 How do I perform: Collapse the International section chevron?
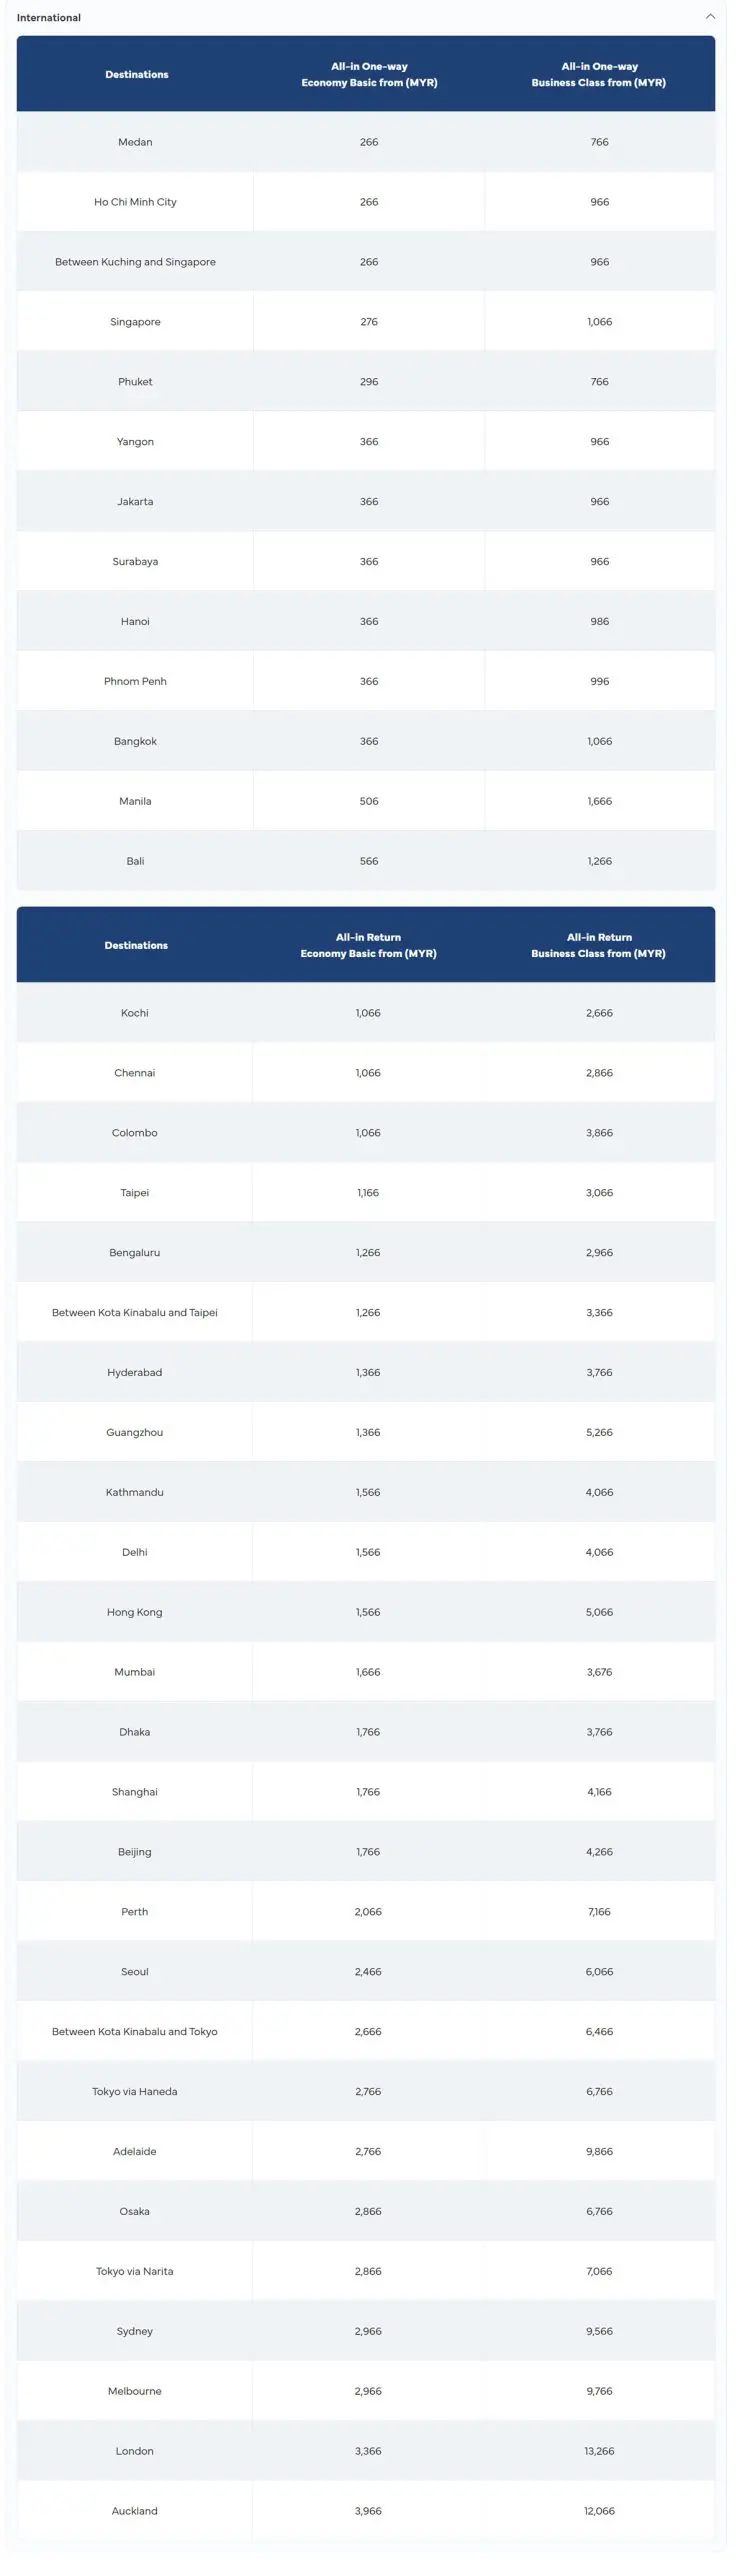click(x=710, y=17)
